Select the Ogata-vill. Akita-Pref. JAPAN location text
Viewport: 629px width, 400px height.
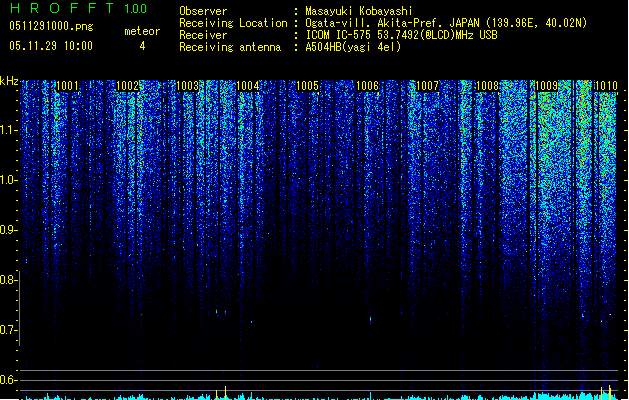pos(446,23)
